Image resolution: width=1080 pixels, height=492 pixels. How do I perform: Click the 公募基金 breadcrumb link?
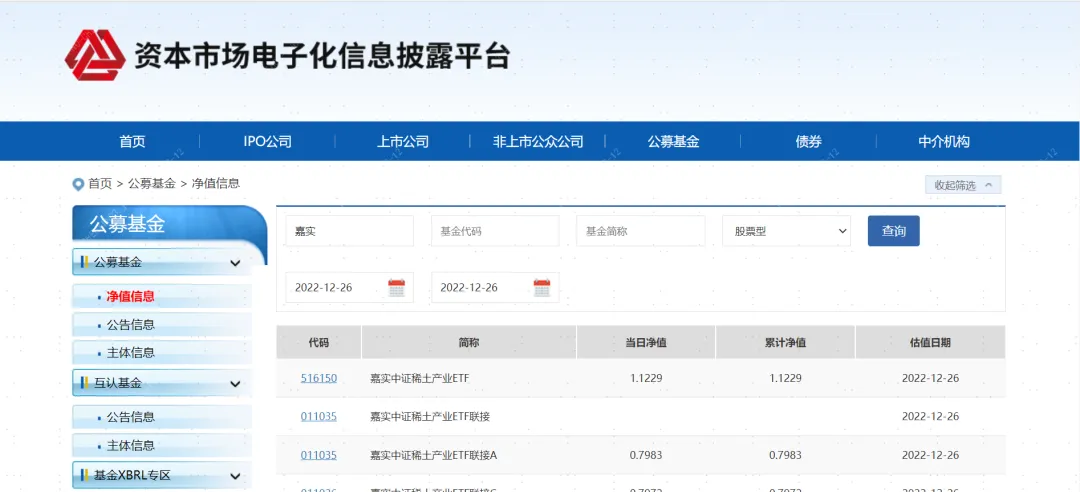point(152,183)
